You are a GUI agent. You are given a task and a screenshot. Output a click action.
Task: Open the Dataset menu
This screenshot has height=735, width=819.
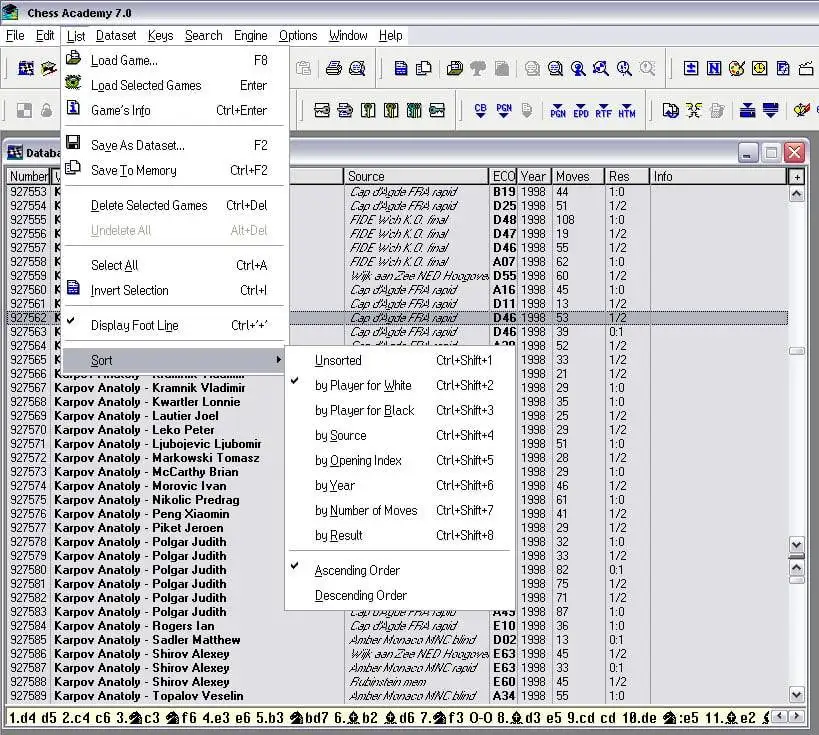[116, 35]
